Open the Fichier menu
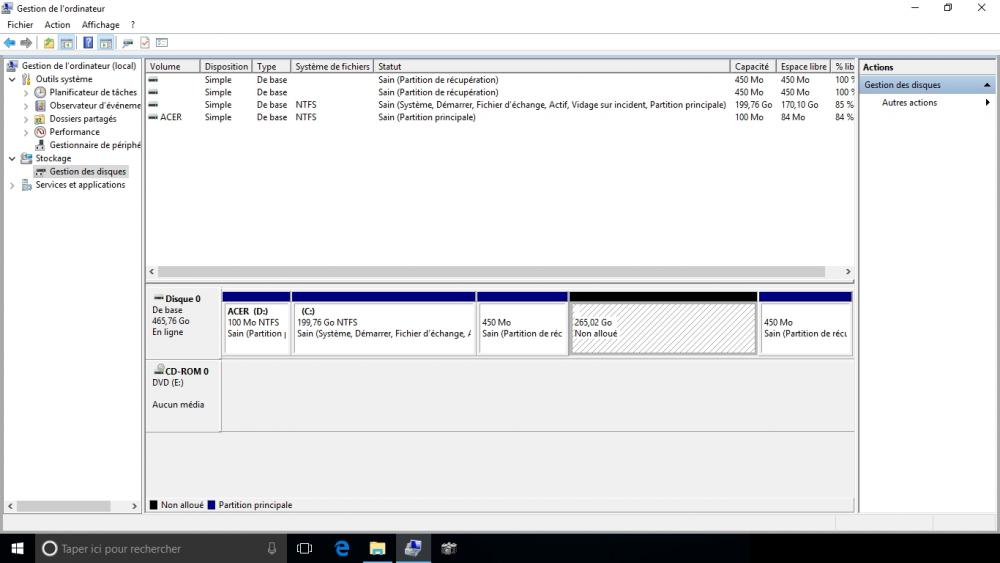Viewport: 1000px width, 563px height. tap(20, 25)
